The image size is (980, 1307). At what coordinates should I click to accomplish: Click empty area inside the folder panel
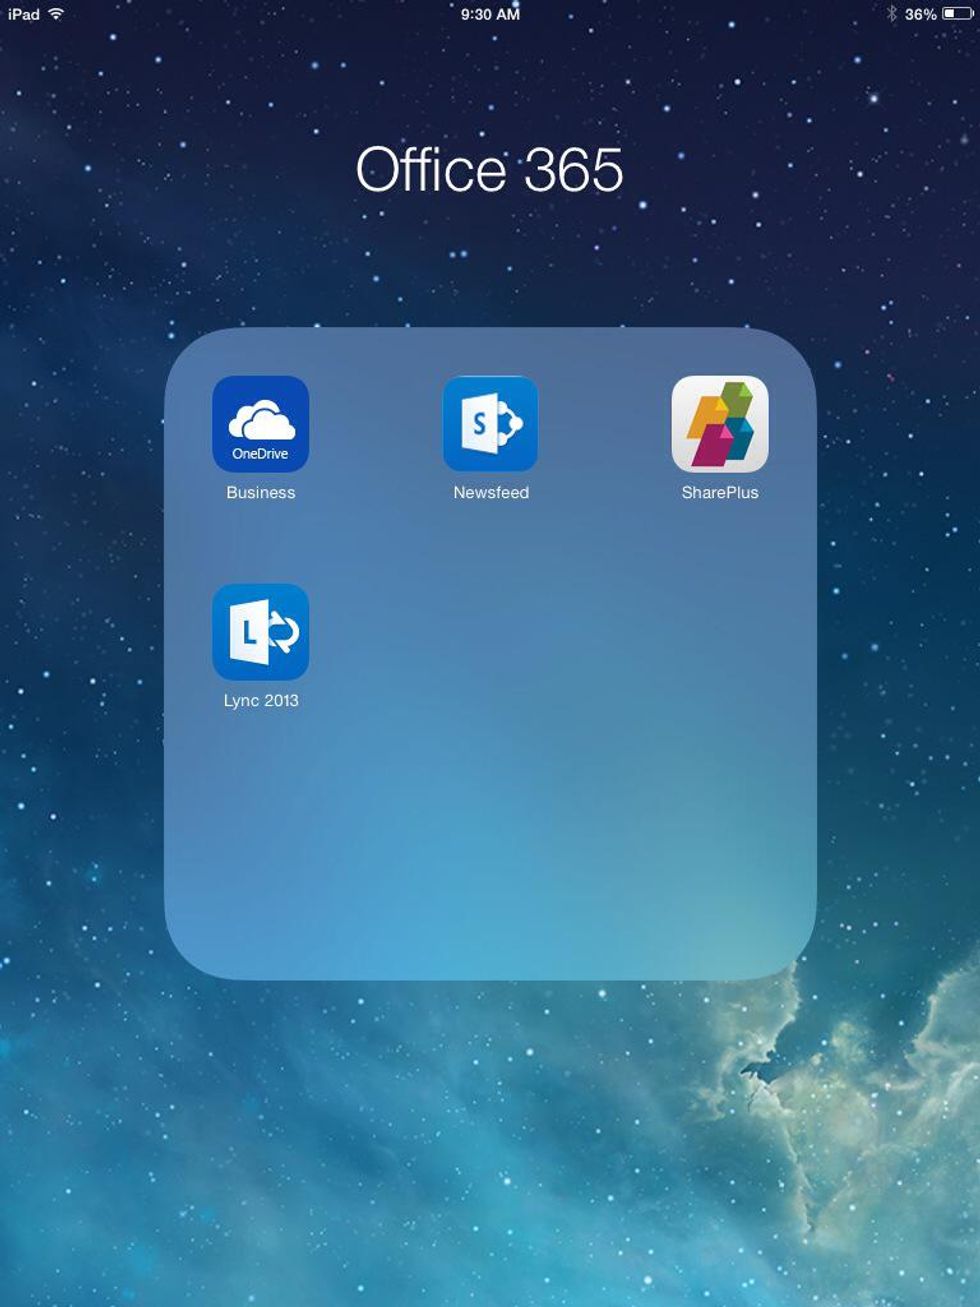tap(560, 780)
